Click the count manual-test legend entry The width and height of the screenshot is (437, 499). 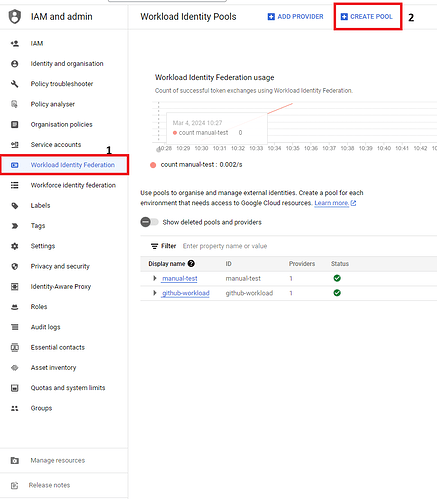[196, 165]
